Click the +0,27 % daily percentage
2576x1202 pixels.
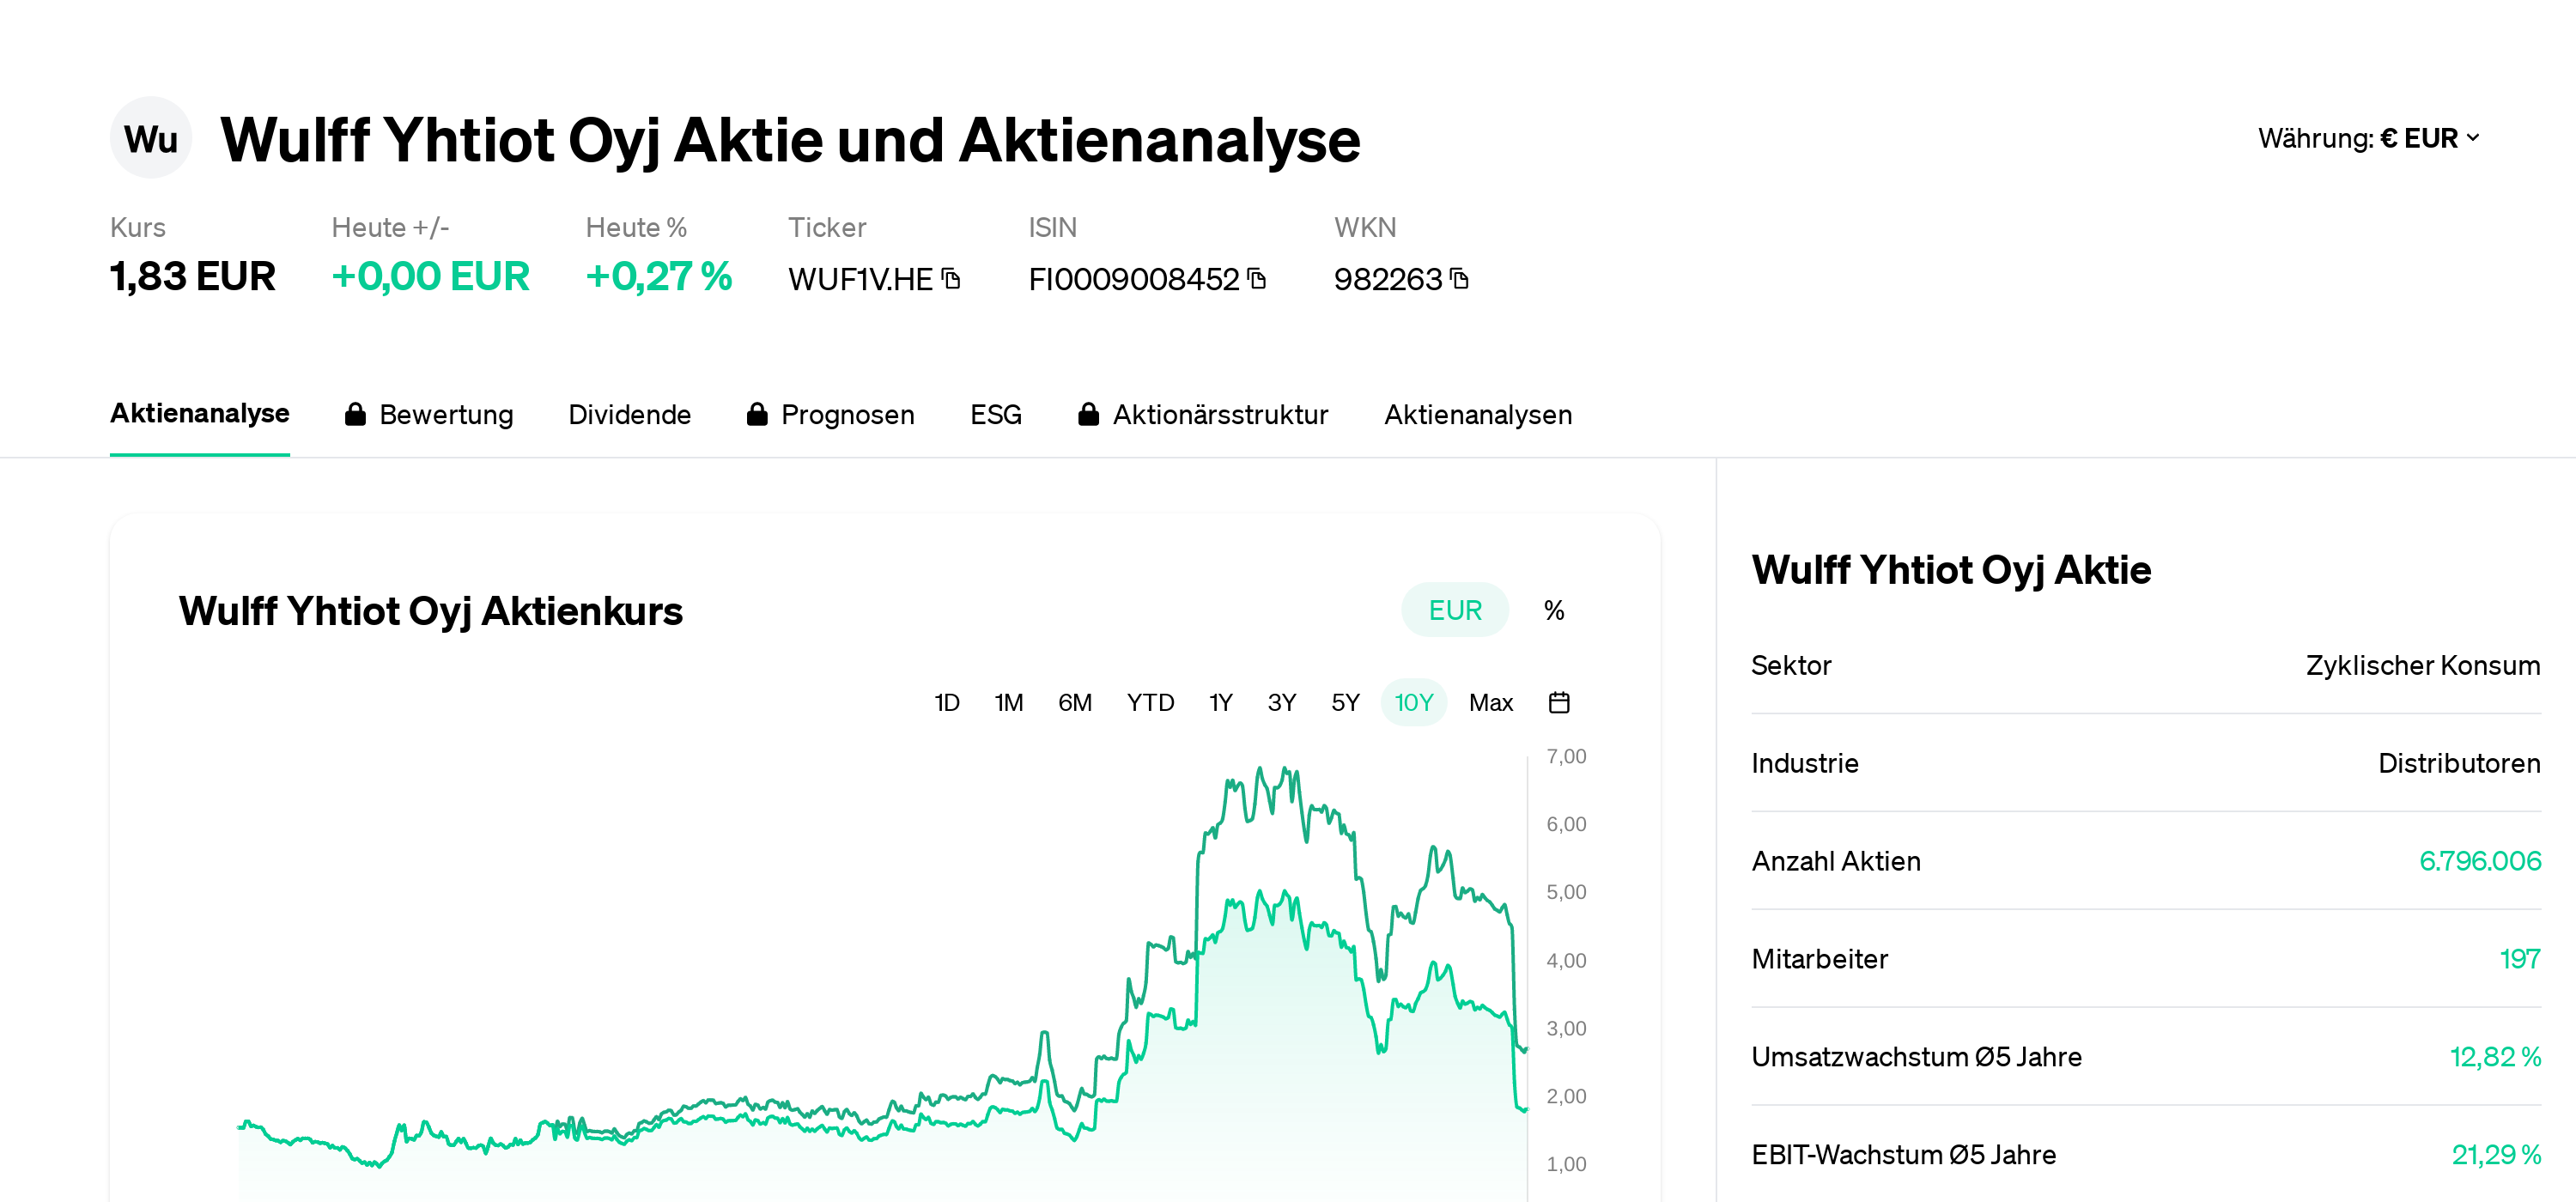pos(659,277)
